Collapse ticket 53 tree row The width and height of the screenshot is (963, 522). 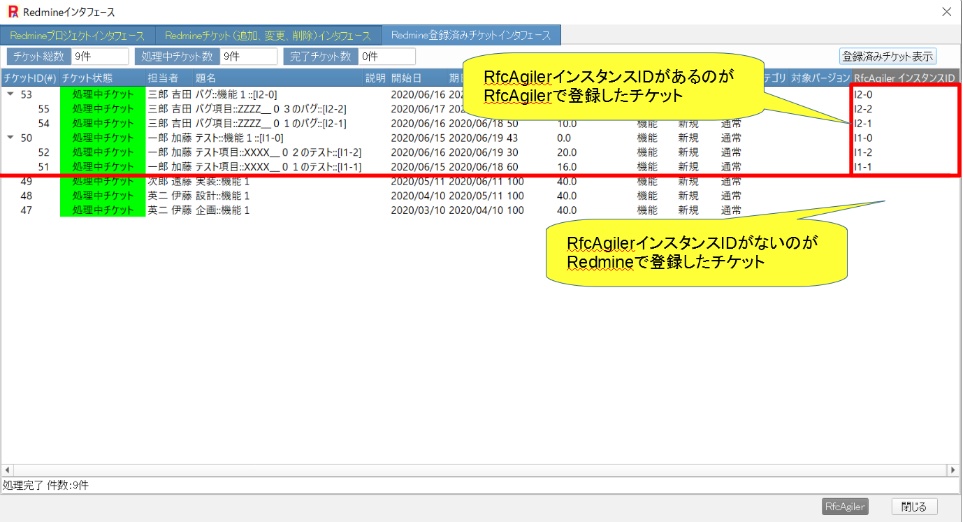(x=10, y=94)
